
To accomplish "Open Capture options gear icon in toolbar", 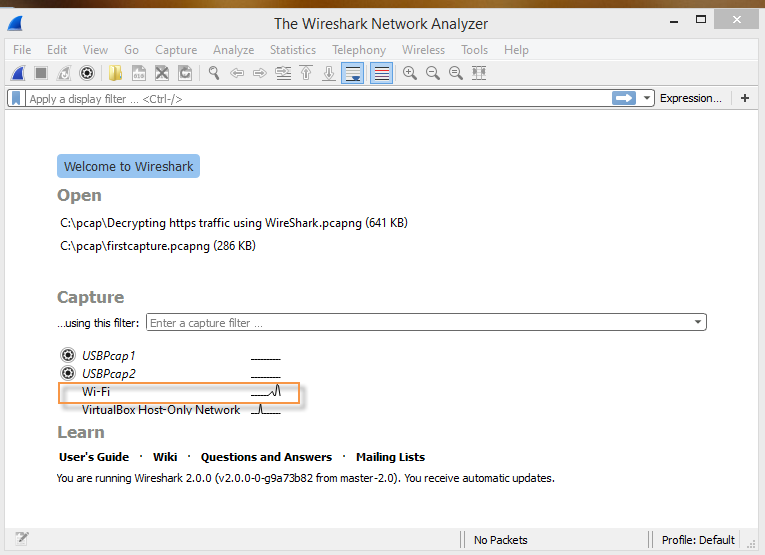I will 87,73.
